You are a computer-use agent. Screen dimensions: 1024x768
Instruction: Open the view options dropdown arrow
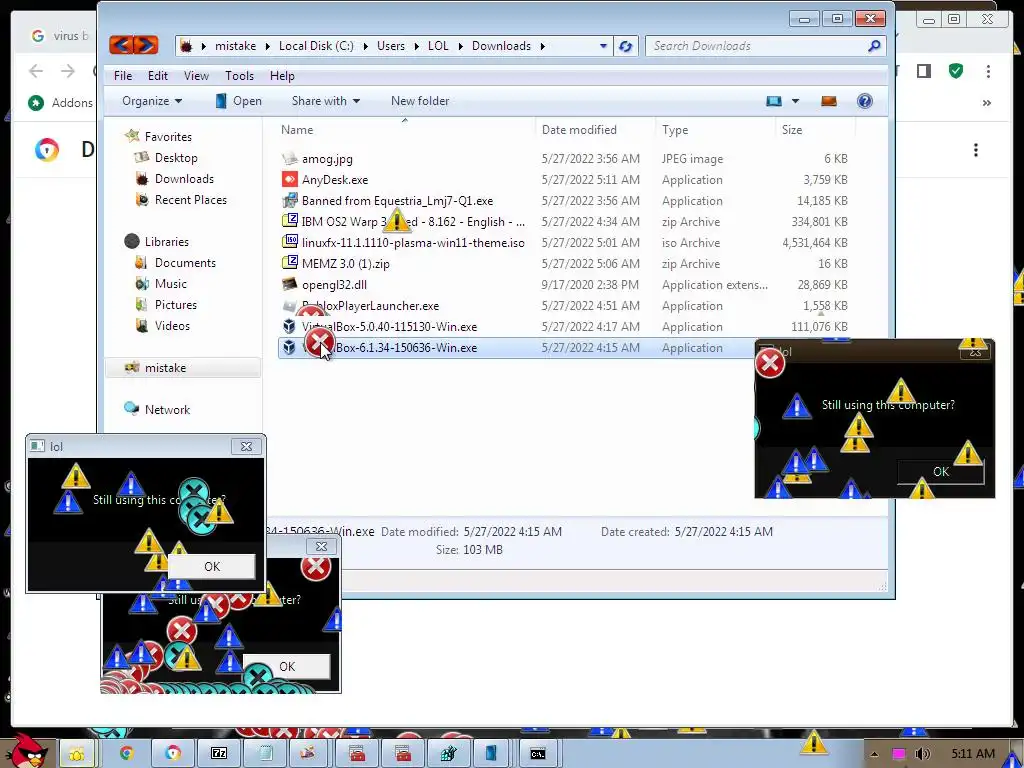(x=795, y=101)
